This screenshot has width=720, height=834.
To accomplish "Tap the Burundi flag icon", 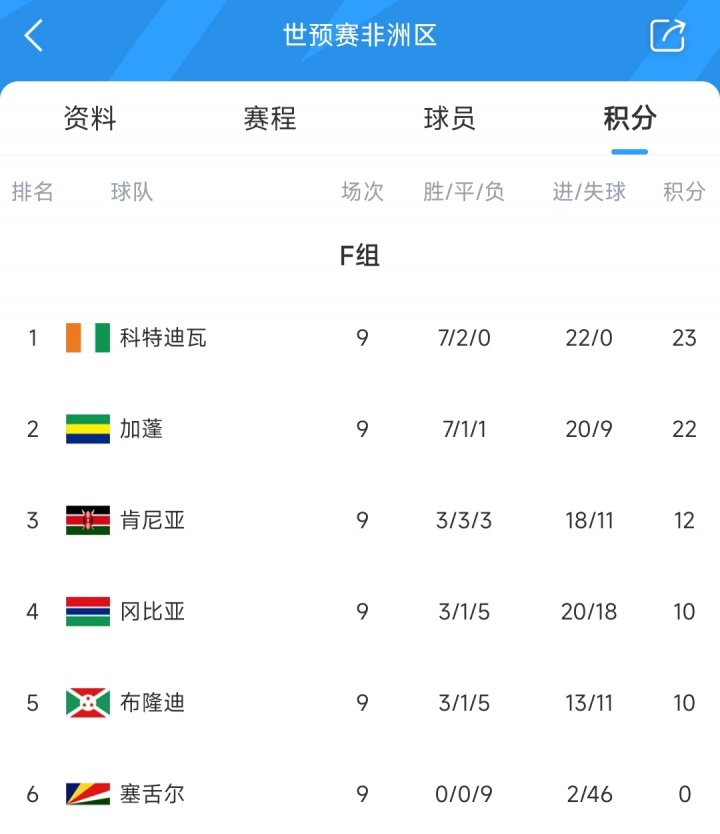I will point(88,703).
